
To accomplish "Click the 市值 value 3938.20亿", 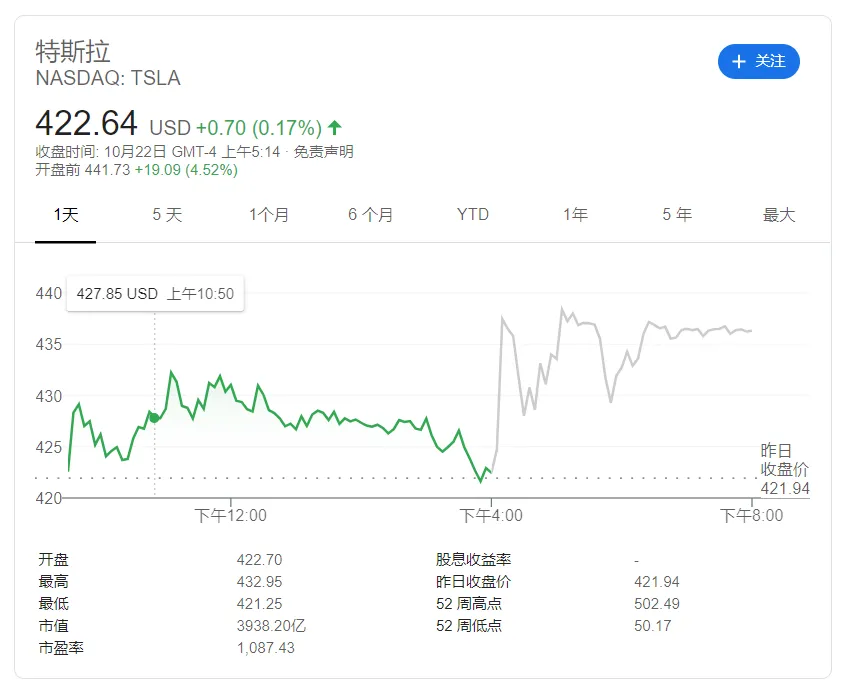I will click(271, 626).
